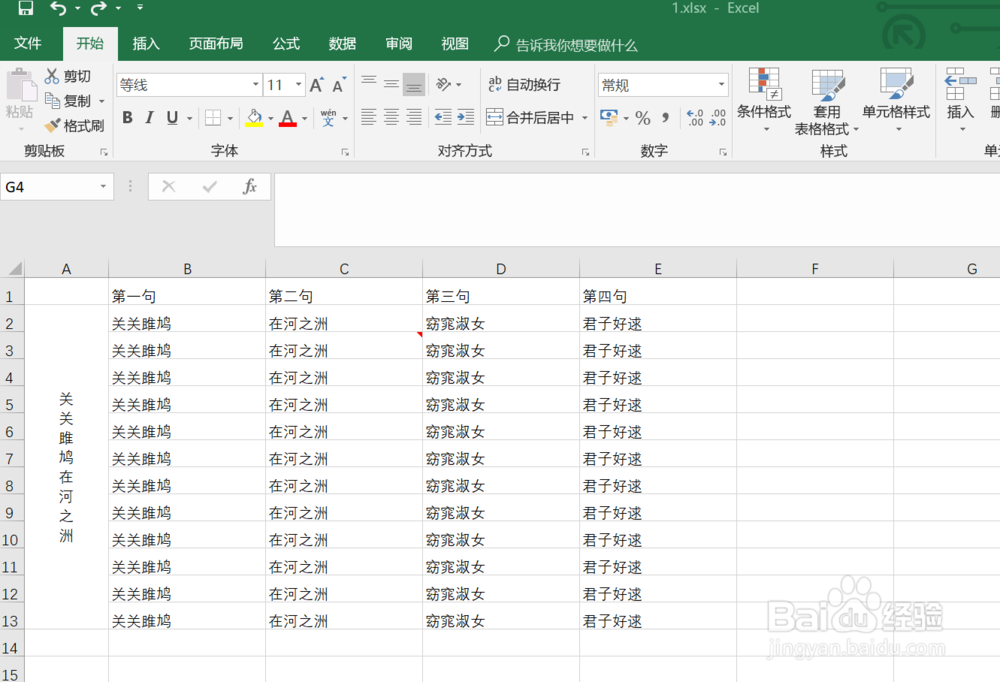This screenshot has height=682, width=1000.
Task: Click the insert function fx icon
Action: 250,186
